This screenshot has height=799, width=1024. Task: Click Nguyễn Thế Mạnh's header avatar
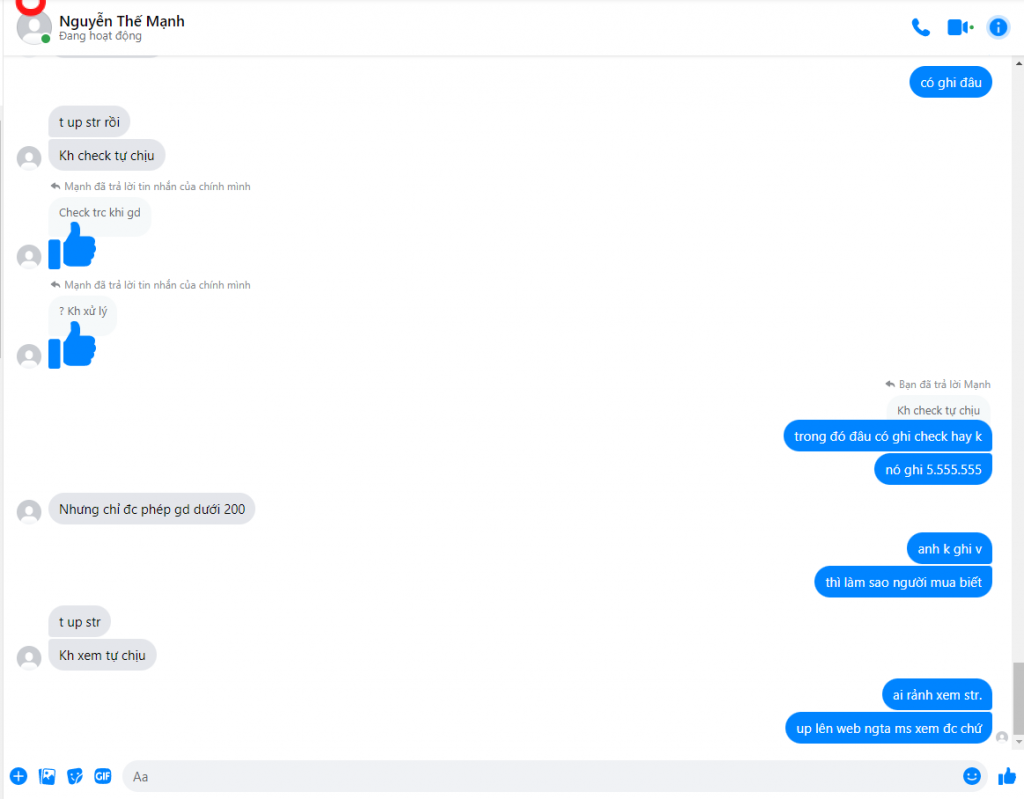[33, 27]
